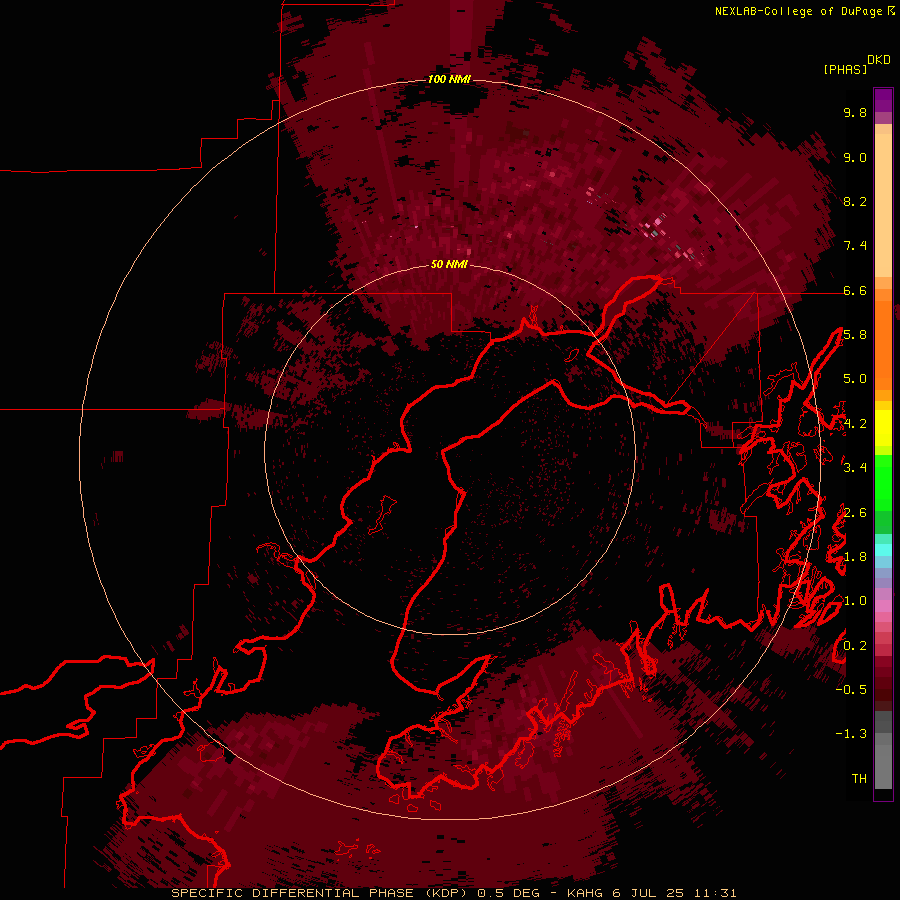Click the 6.6 value on the color scale
The image size is (900, 900).
coord(855,290)
